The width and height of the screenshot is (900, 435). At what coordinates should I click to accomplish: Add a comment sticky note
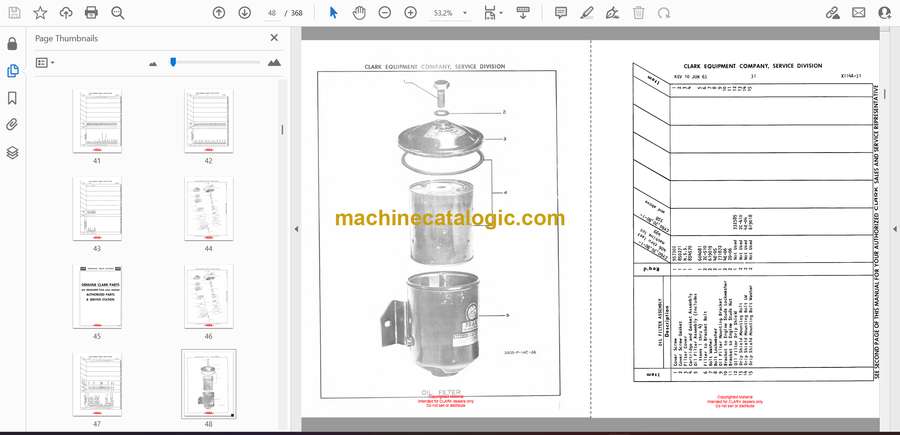pos(561,13)
